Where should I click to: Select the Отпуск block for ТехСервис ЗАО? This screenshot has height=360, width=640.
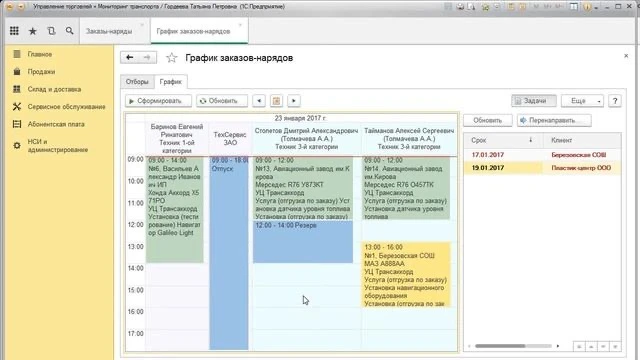click(x=229, y=253)
